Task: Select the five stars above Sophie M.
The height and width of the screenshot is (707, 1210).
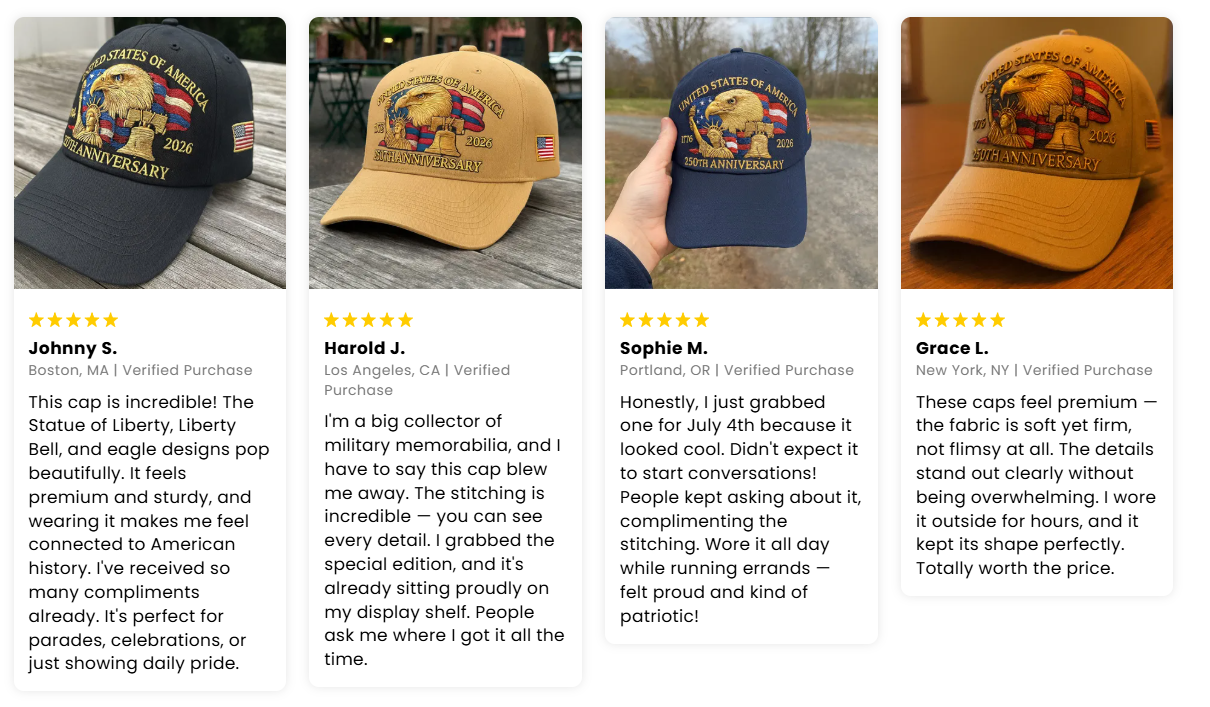Action: (x=665, y=320)
